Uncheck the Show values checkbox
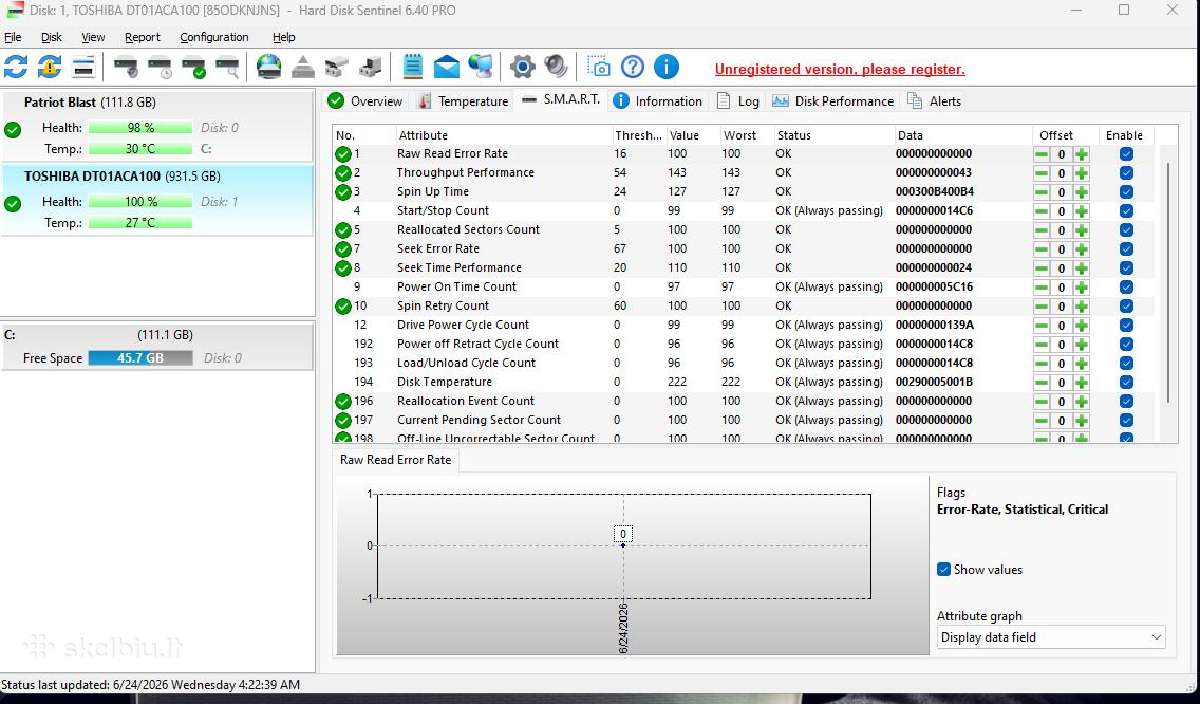 coord(943,569)
